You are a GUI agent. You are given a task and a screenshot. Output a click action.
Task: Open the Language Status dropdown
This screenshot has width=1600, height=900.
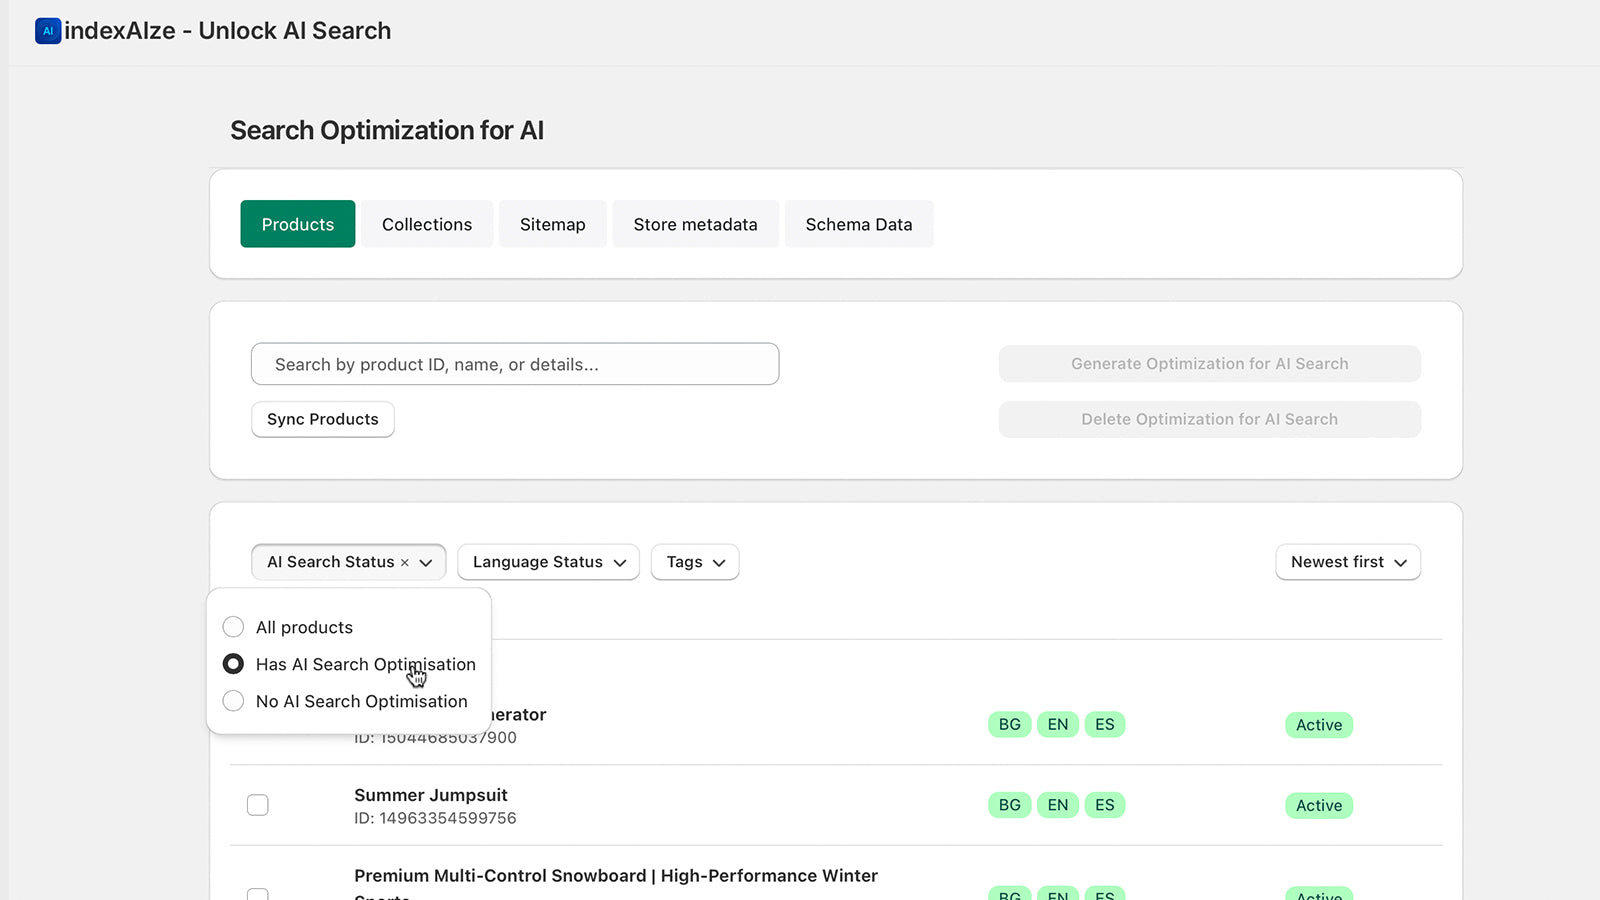[548, 562]
